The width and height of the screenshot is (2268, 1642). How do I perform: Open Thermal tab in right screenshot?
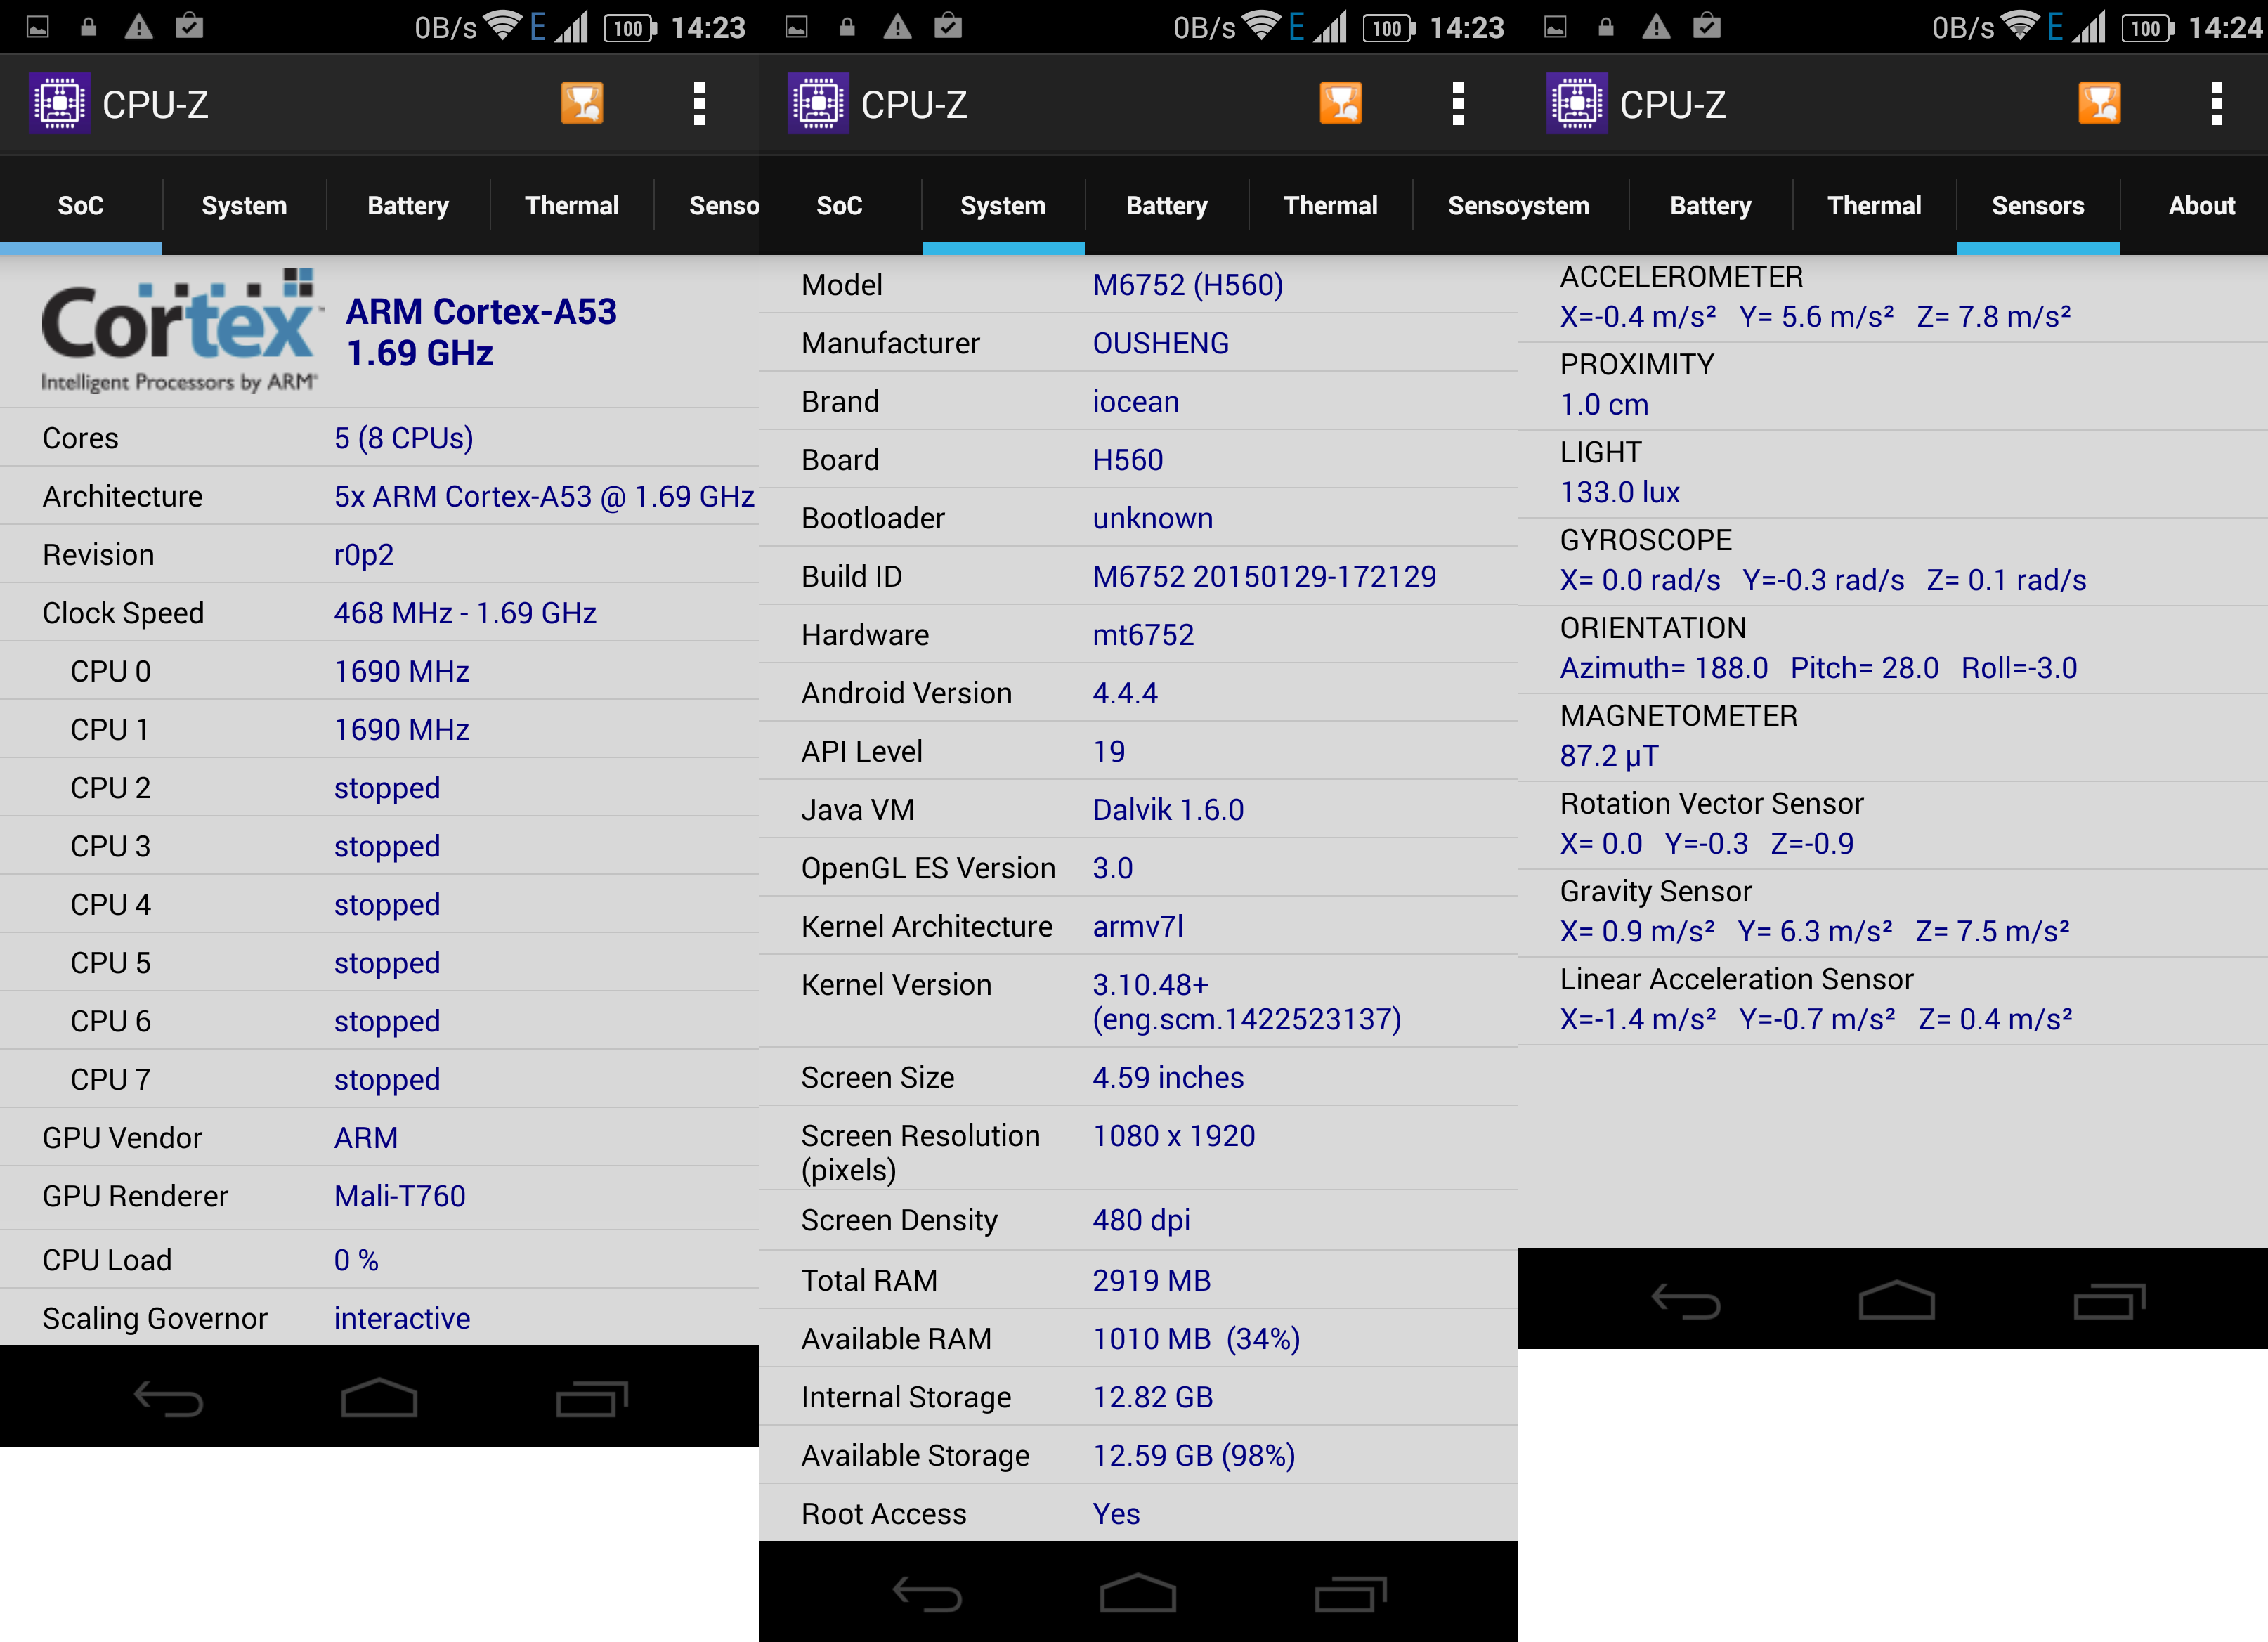point(1875,206)
